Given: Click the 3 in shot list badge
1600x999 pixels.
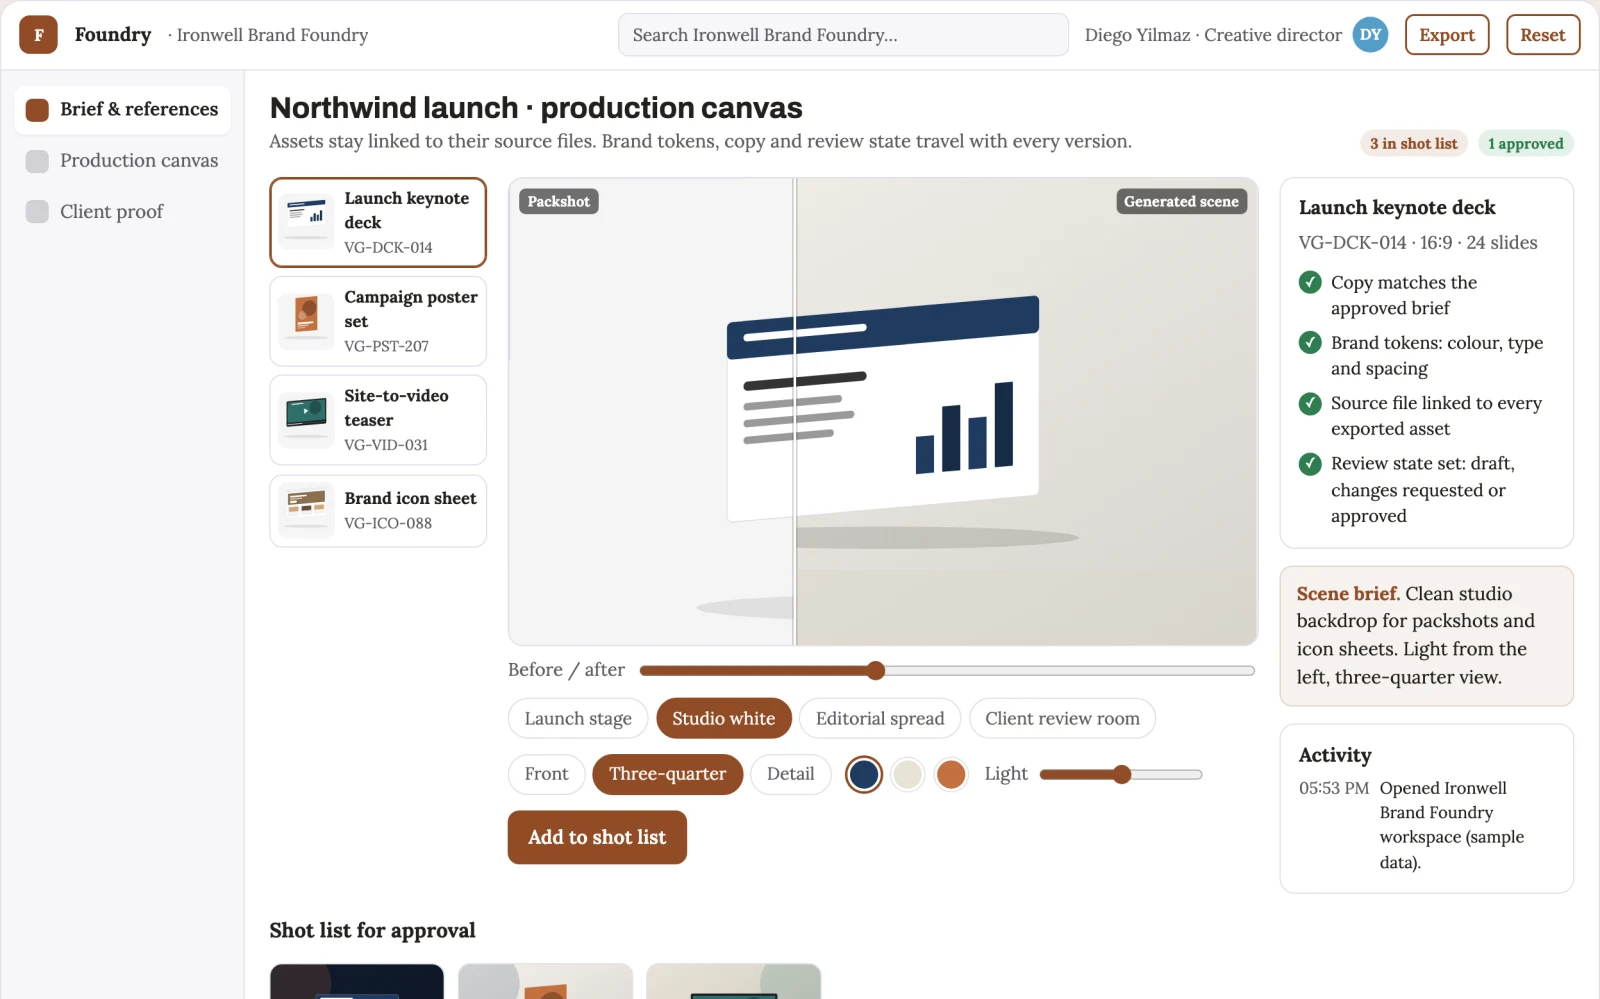Looking at the screenshot, I should pos(1414,144).
